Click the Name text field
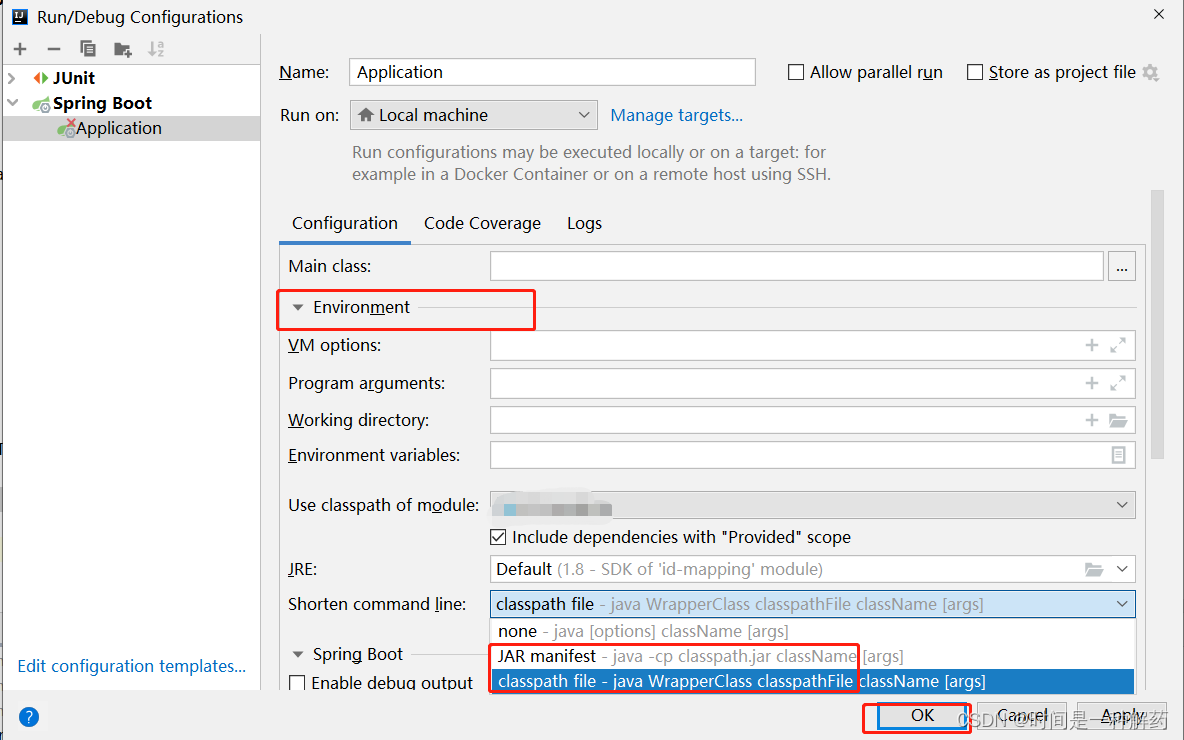Image resolution: width=1184 pixels, height=740 pixels. [x=552, y=72]
